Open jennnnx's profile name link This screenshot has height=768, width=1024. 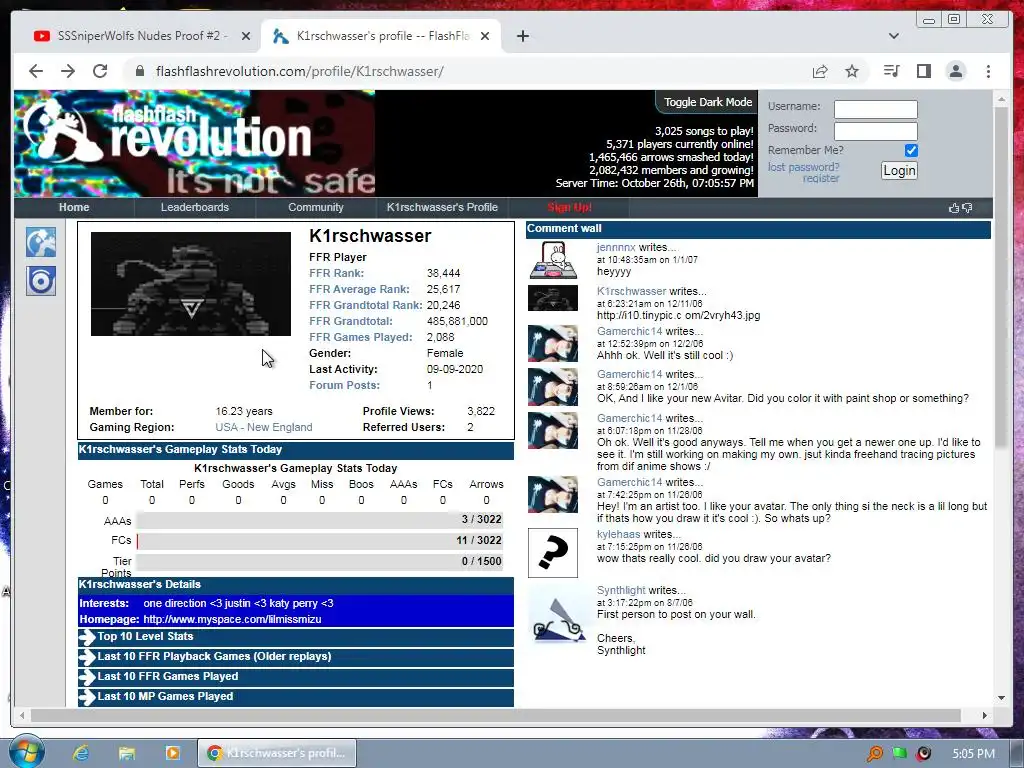(x=616, y=248)
